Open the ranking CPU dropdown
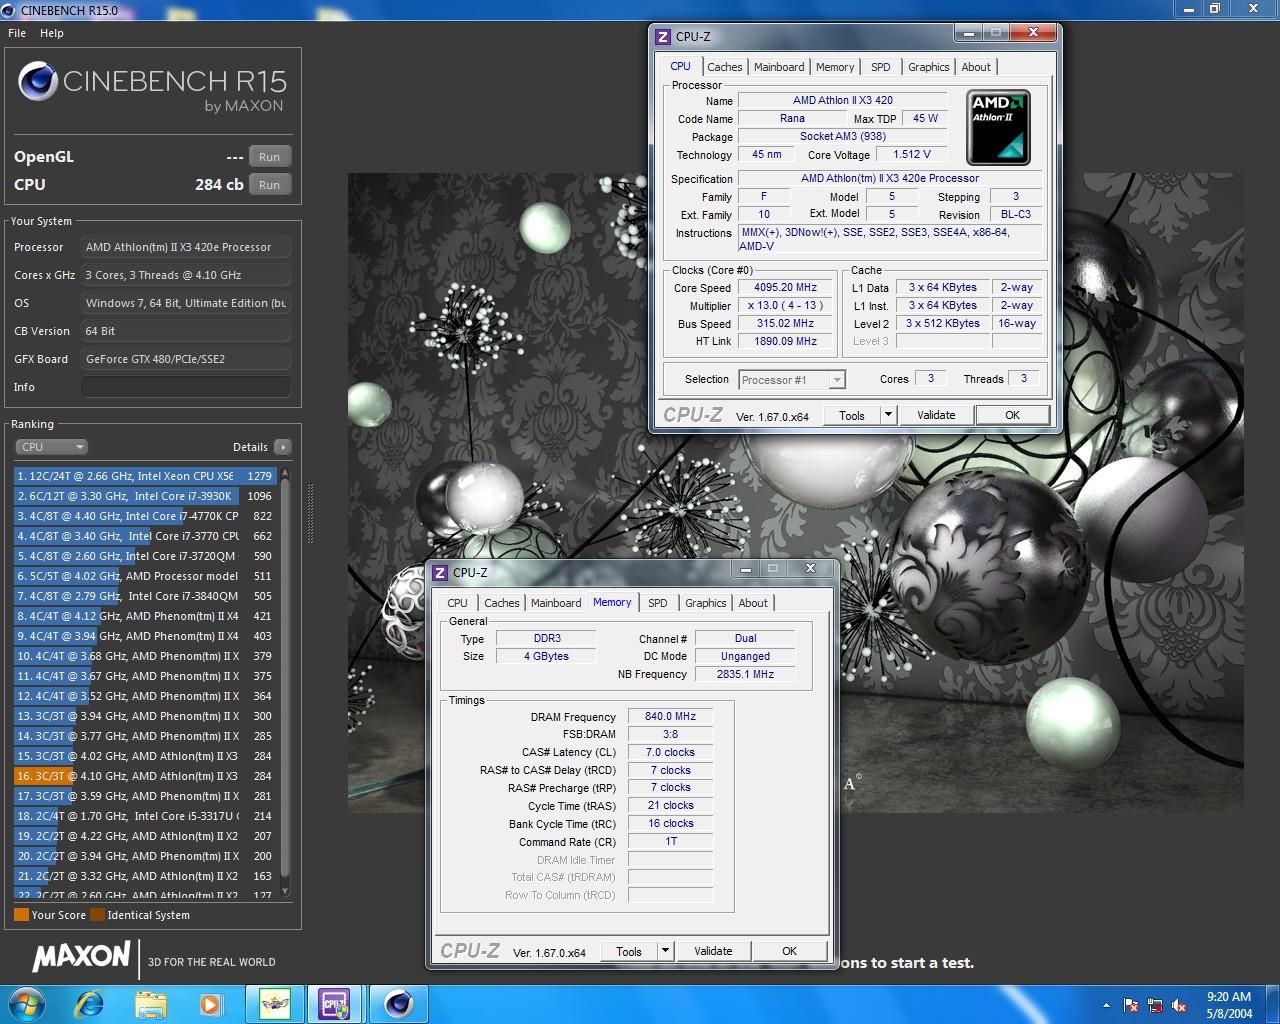The image size is (1280, 1024). pos(51,447)
